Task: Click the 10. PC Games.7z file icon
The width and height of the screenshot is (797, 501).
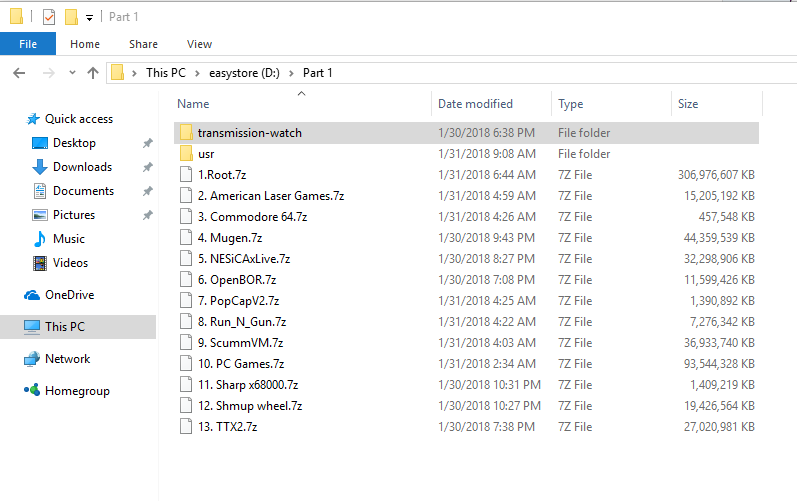Action: (186, 363)
